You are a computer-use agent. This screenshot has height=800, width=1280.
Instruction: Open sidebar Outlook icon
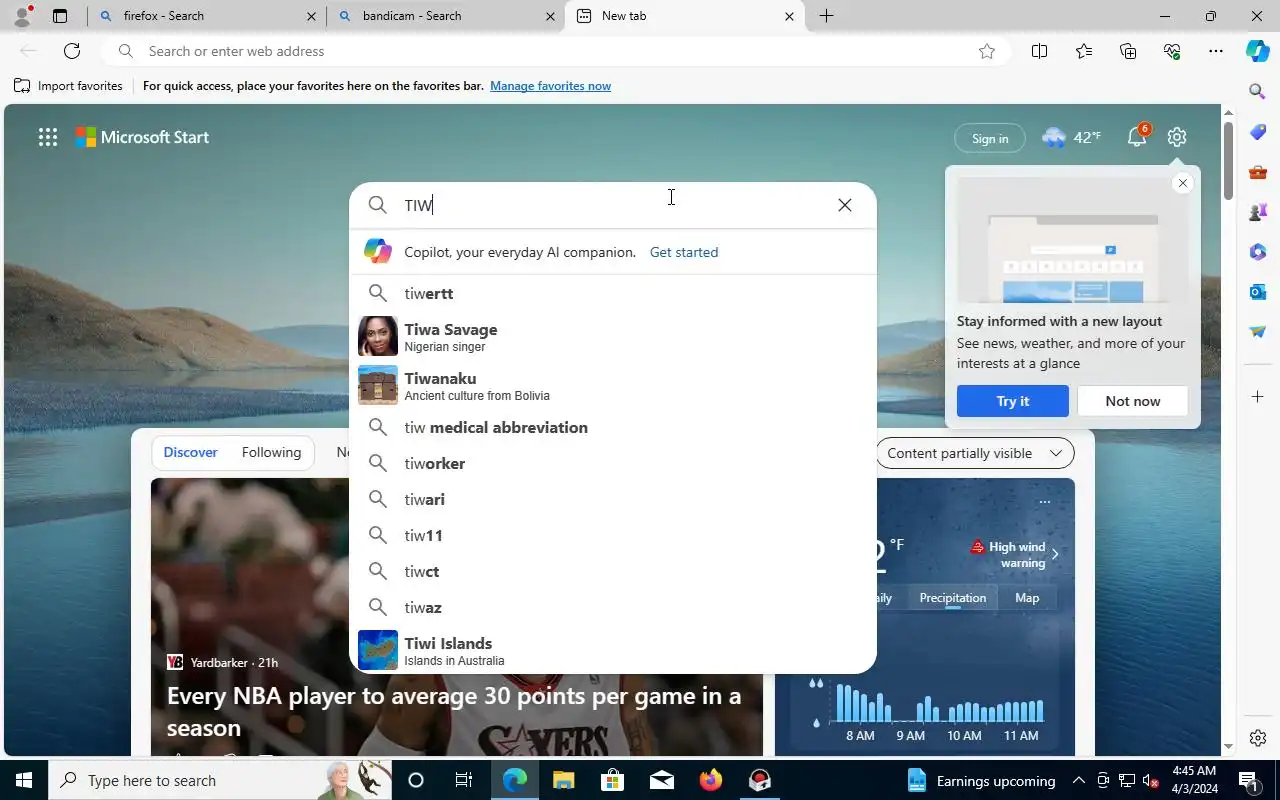(x=1258, y=292)
